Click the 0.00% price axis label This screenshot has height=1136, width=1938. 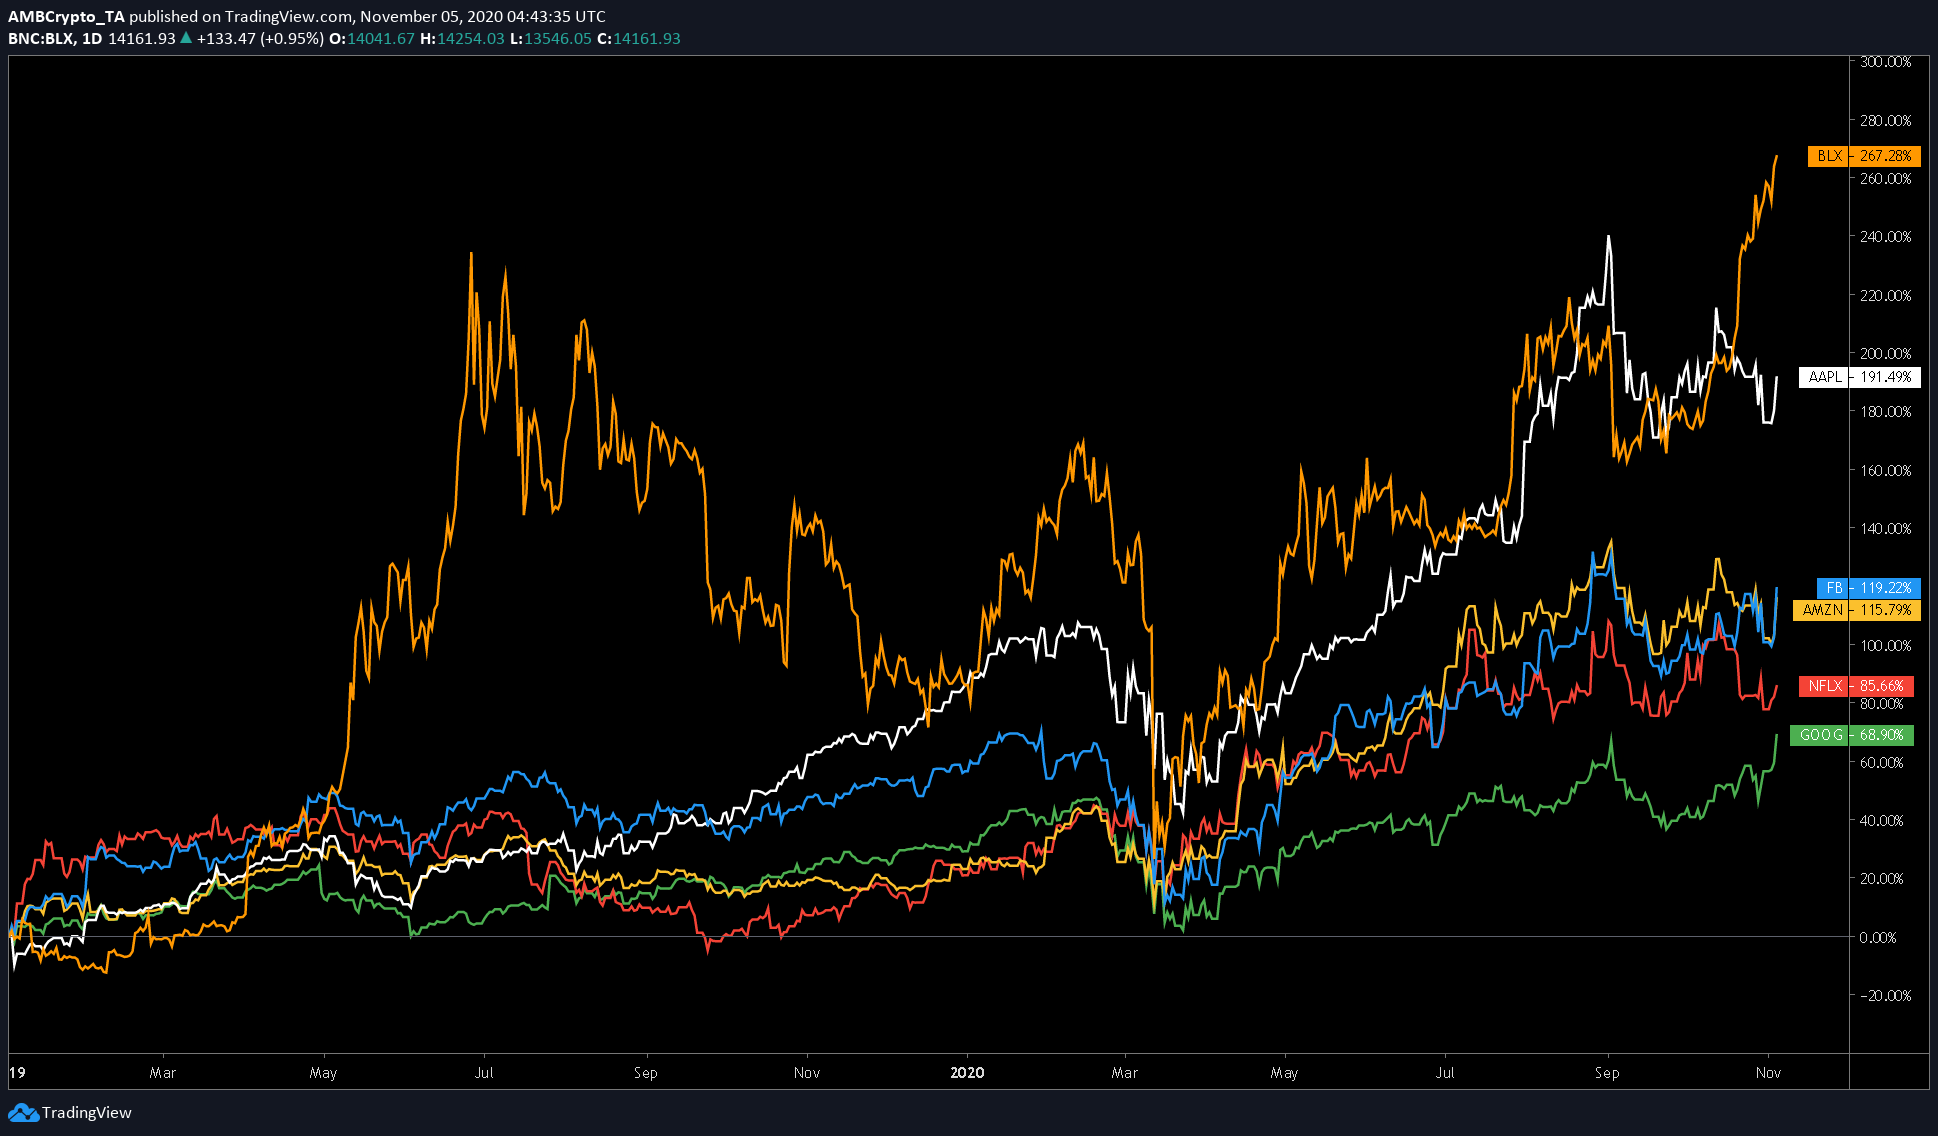click(x=1878, y=937)
